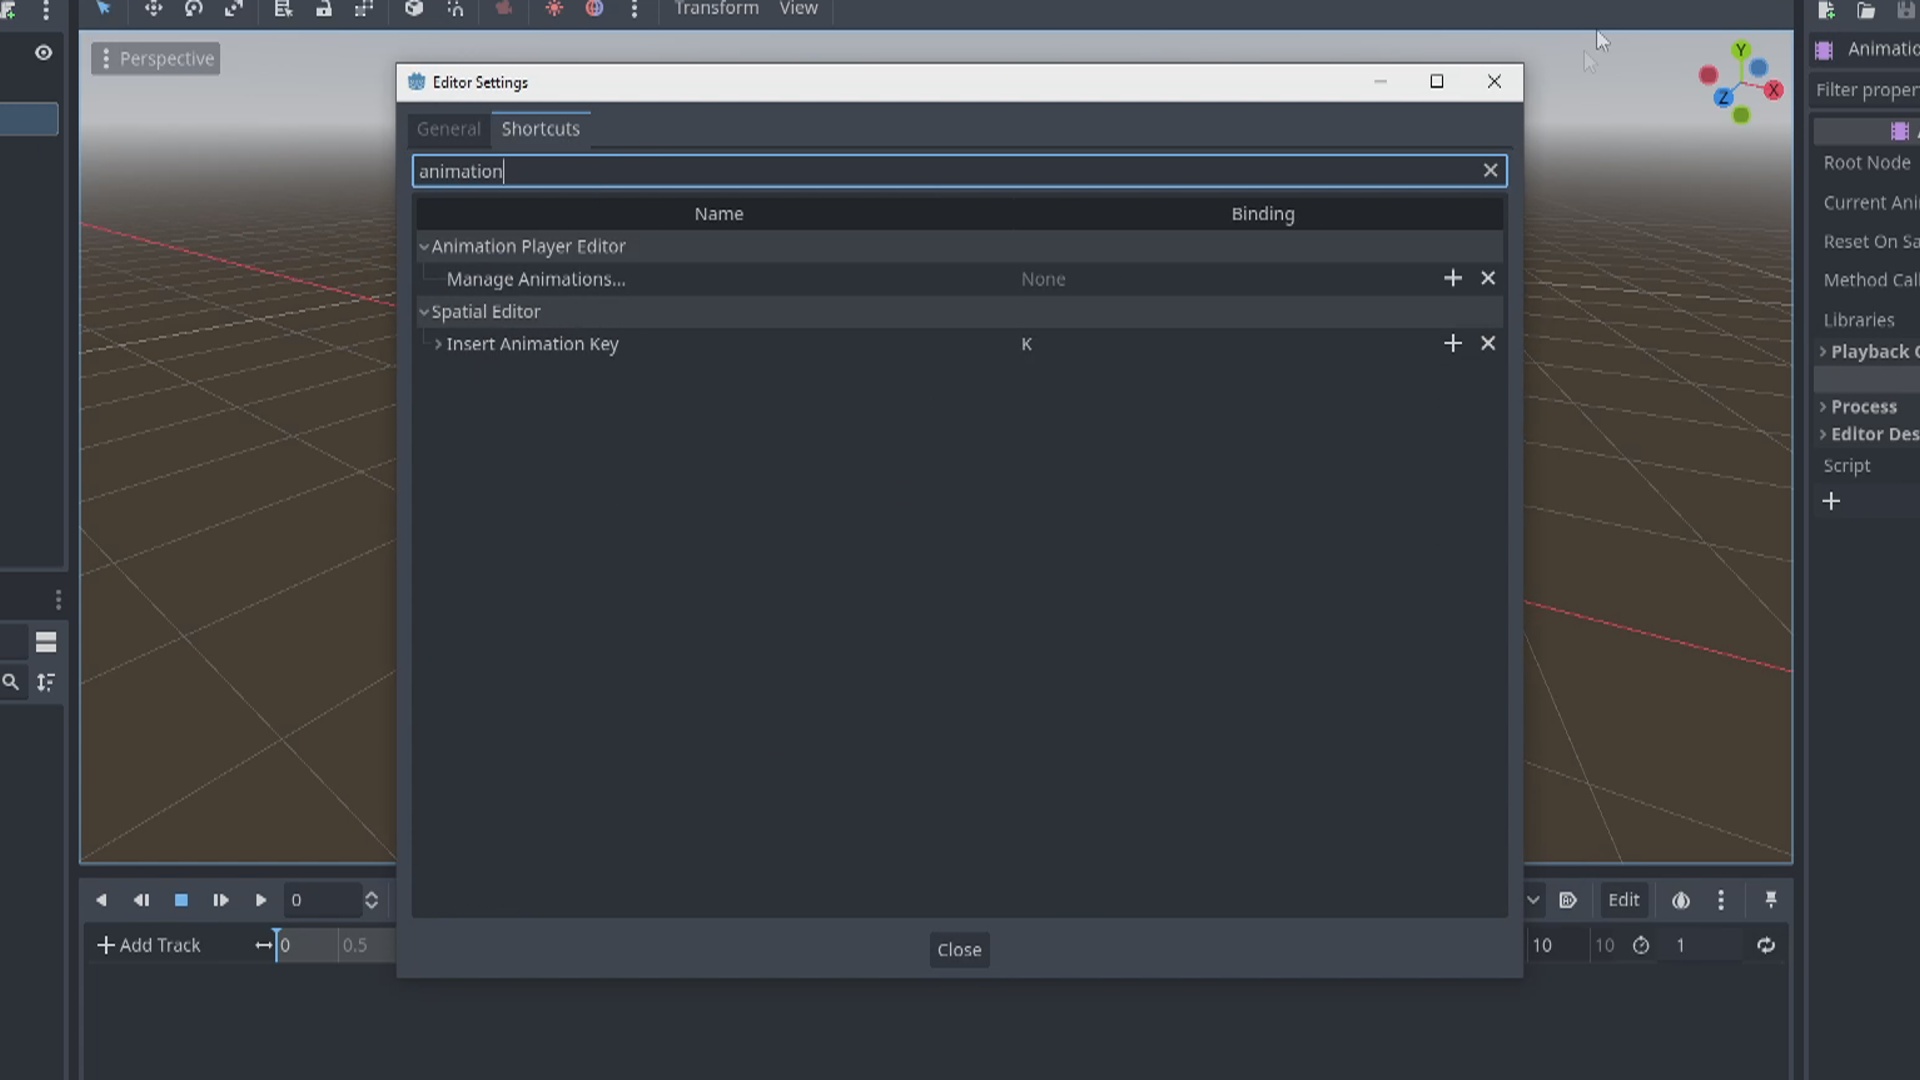Toggle preview sunlight with the sun icon

(554, 8)
